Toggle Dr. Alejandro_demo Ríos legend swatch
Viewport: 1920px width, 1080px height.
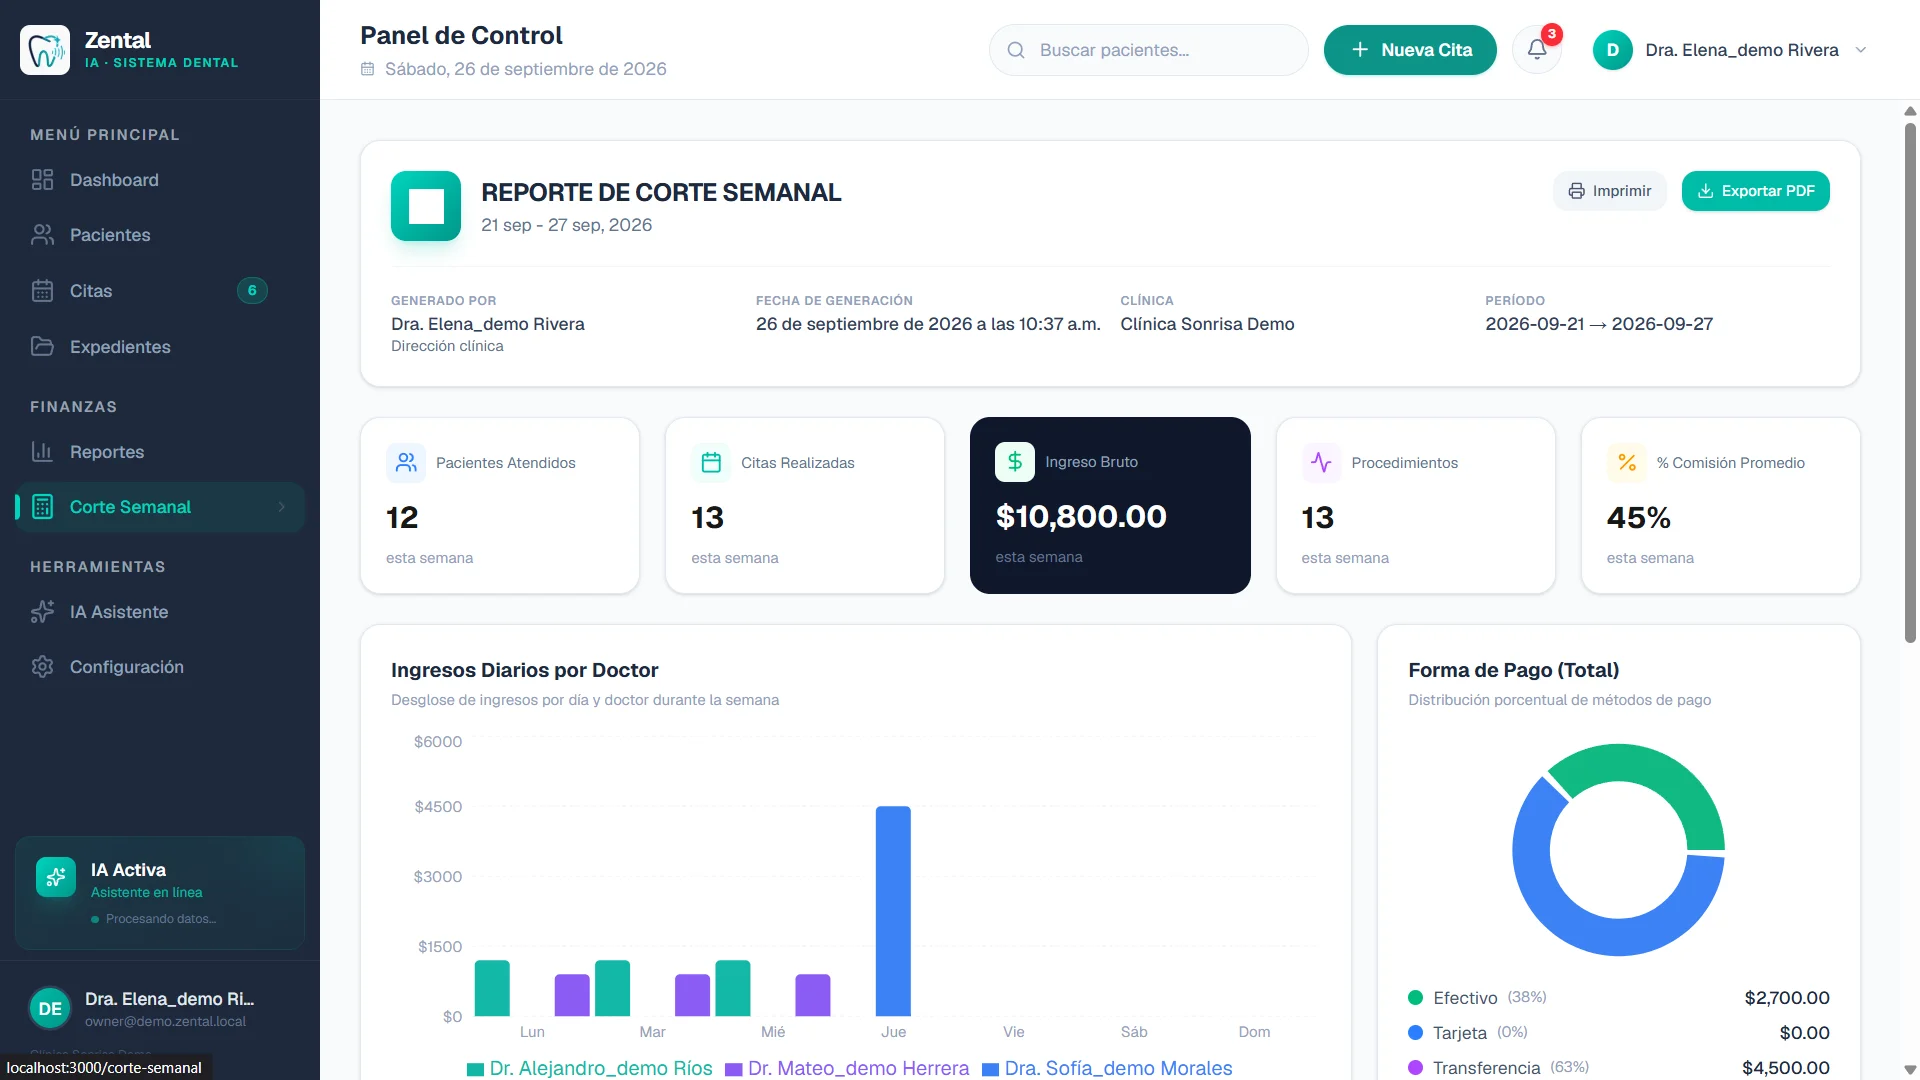[475, 1069]
